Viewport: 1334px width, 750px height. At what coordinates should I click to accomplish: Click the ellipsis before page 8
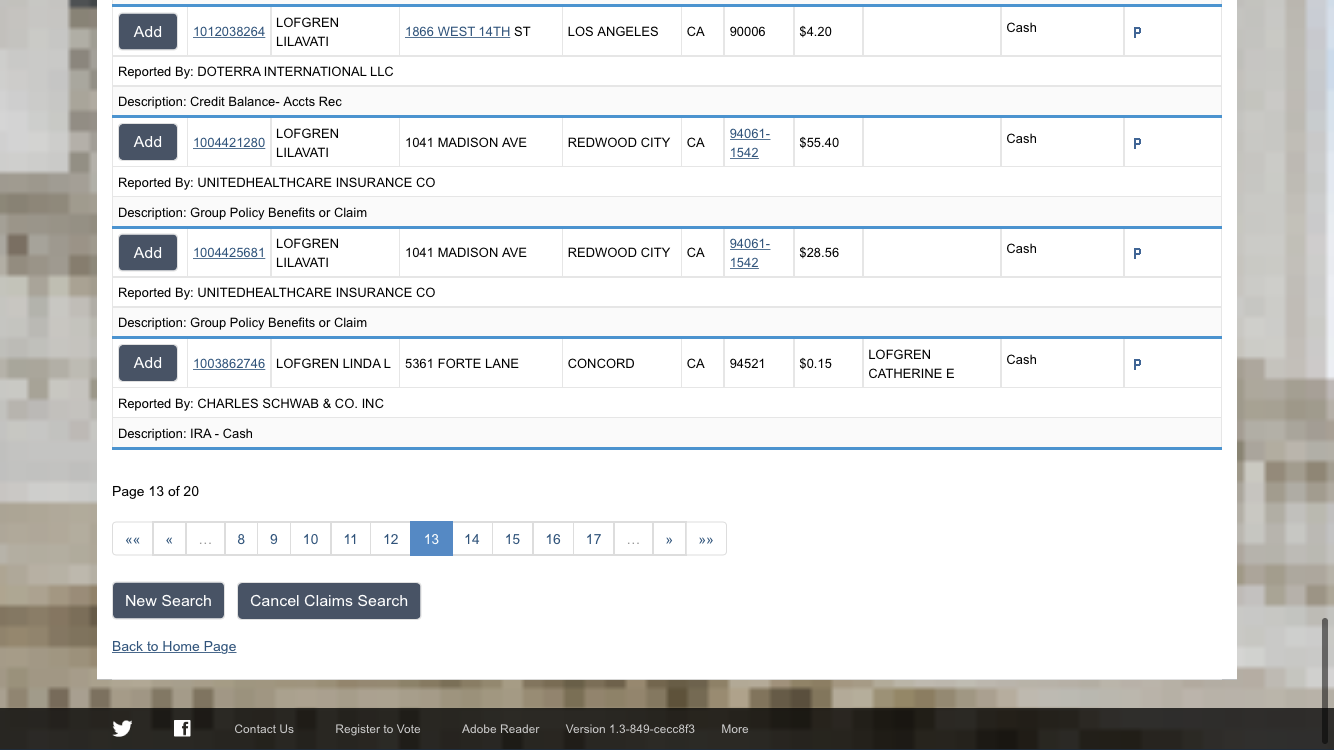tap(205, 539)
